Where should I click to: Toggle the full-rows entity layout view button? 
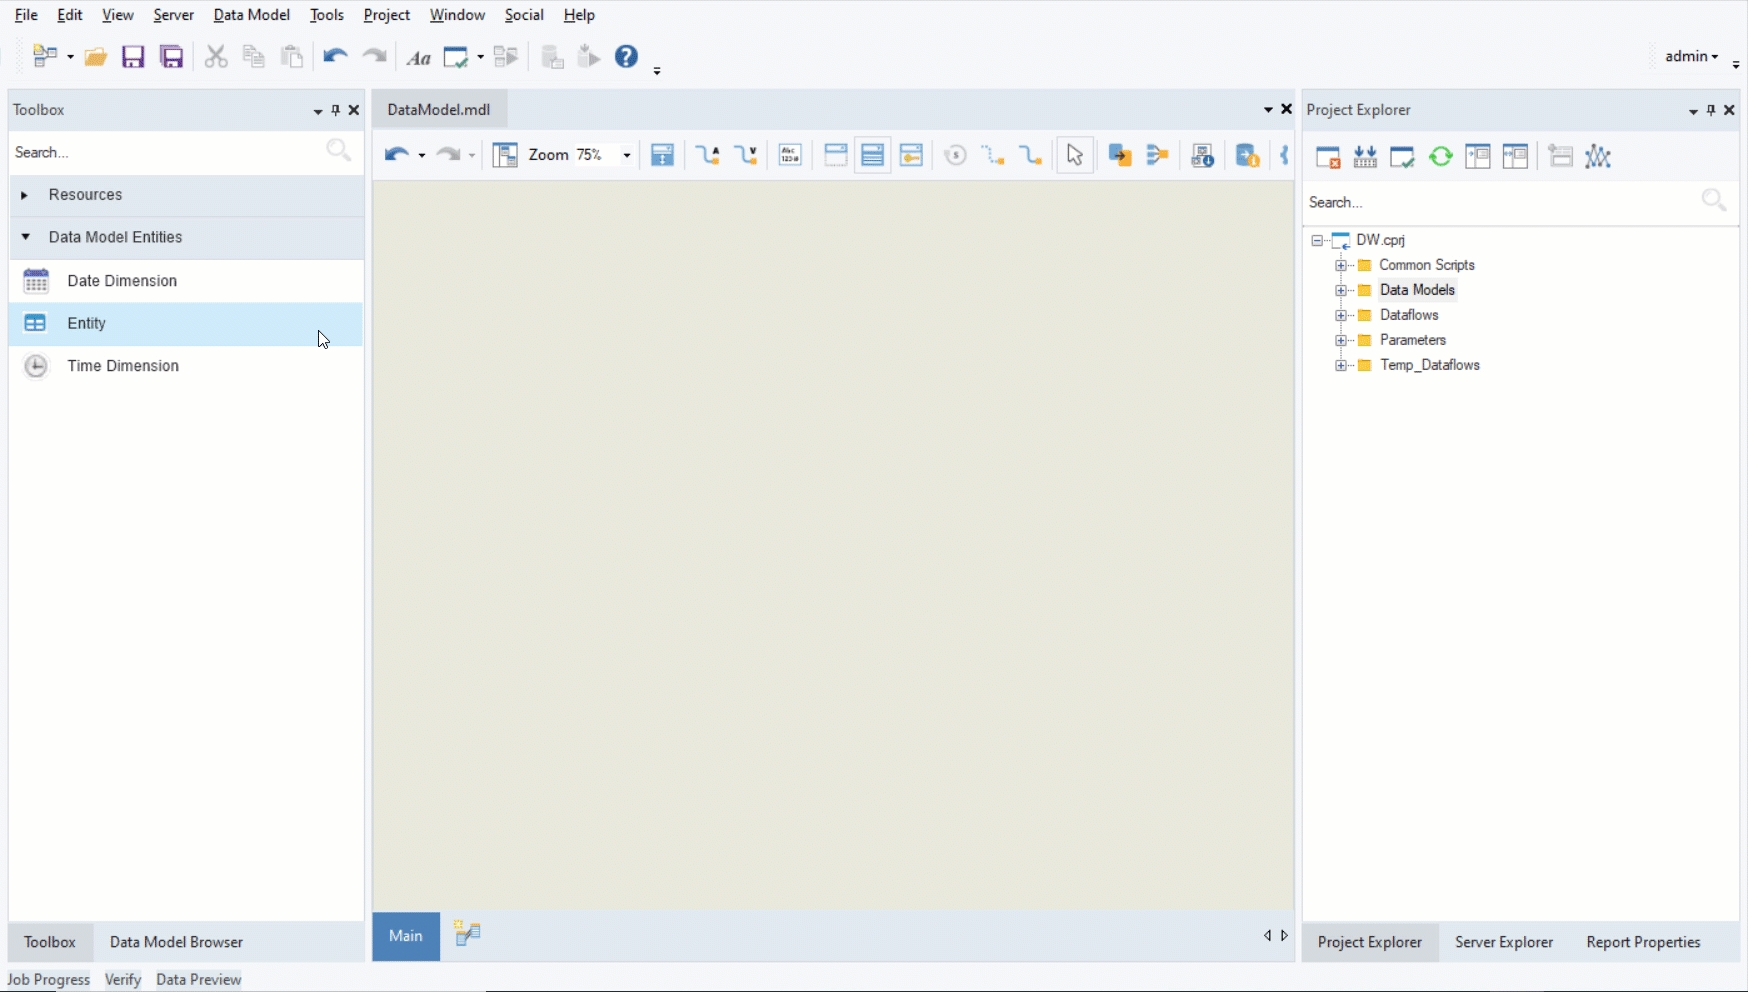[873, 155]
